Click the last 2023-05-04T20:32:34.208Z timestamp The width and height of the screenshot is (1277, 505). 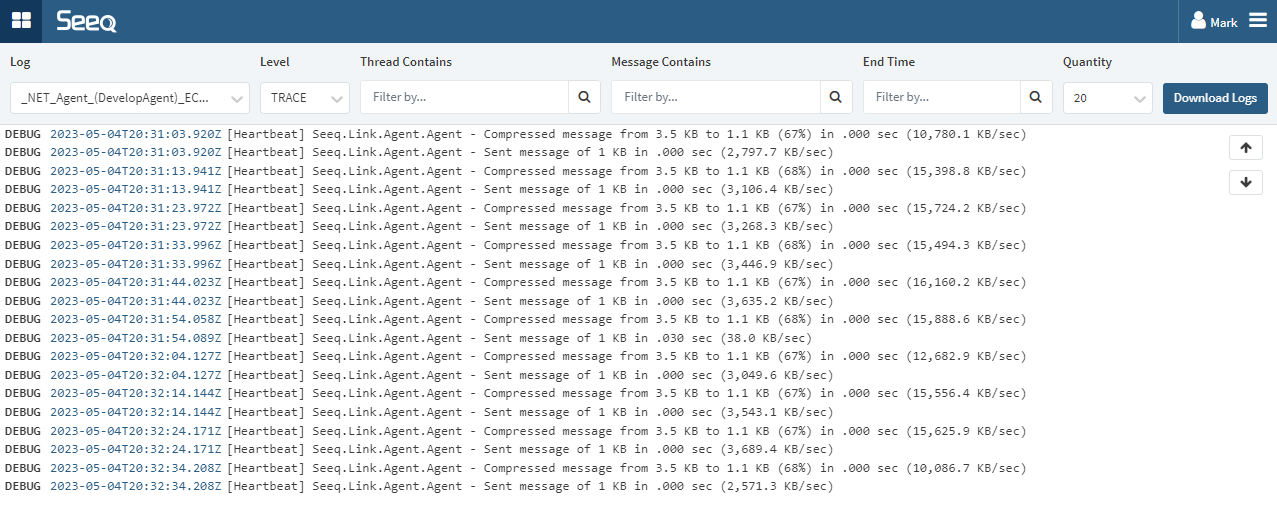point(136,486)
